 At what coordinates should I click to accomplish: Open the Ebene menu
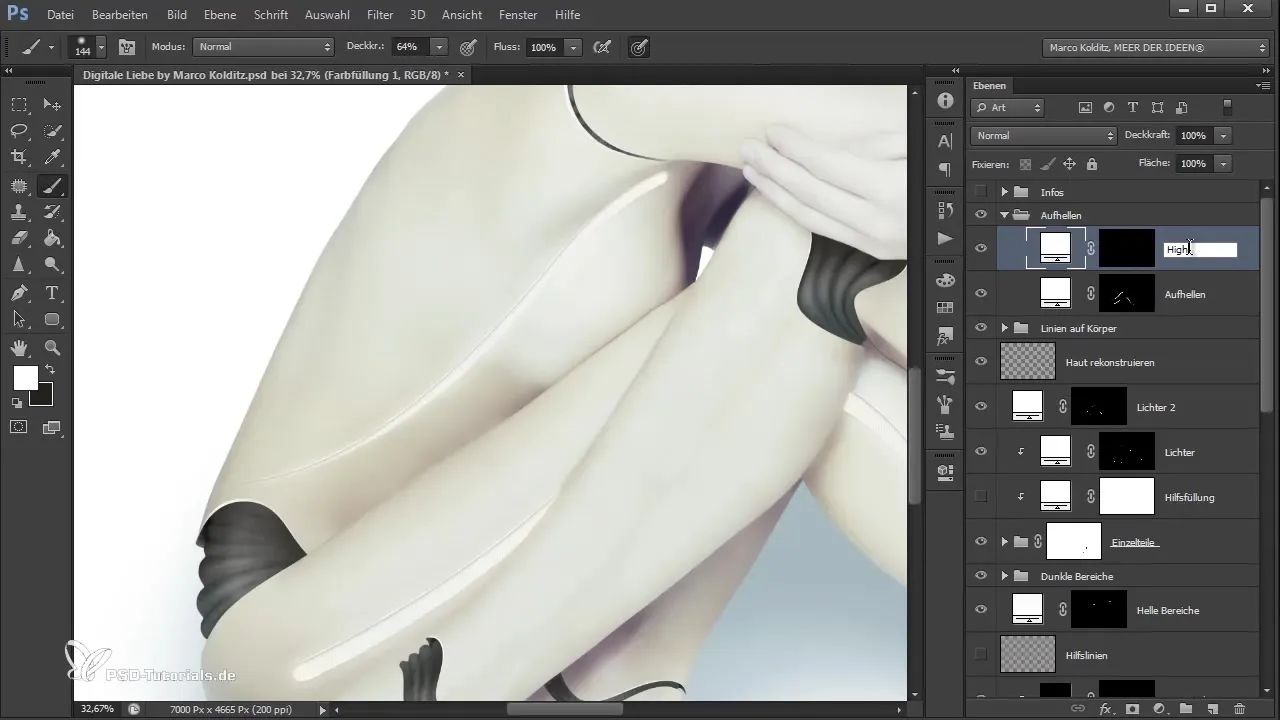click(220, 15)
